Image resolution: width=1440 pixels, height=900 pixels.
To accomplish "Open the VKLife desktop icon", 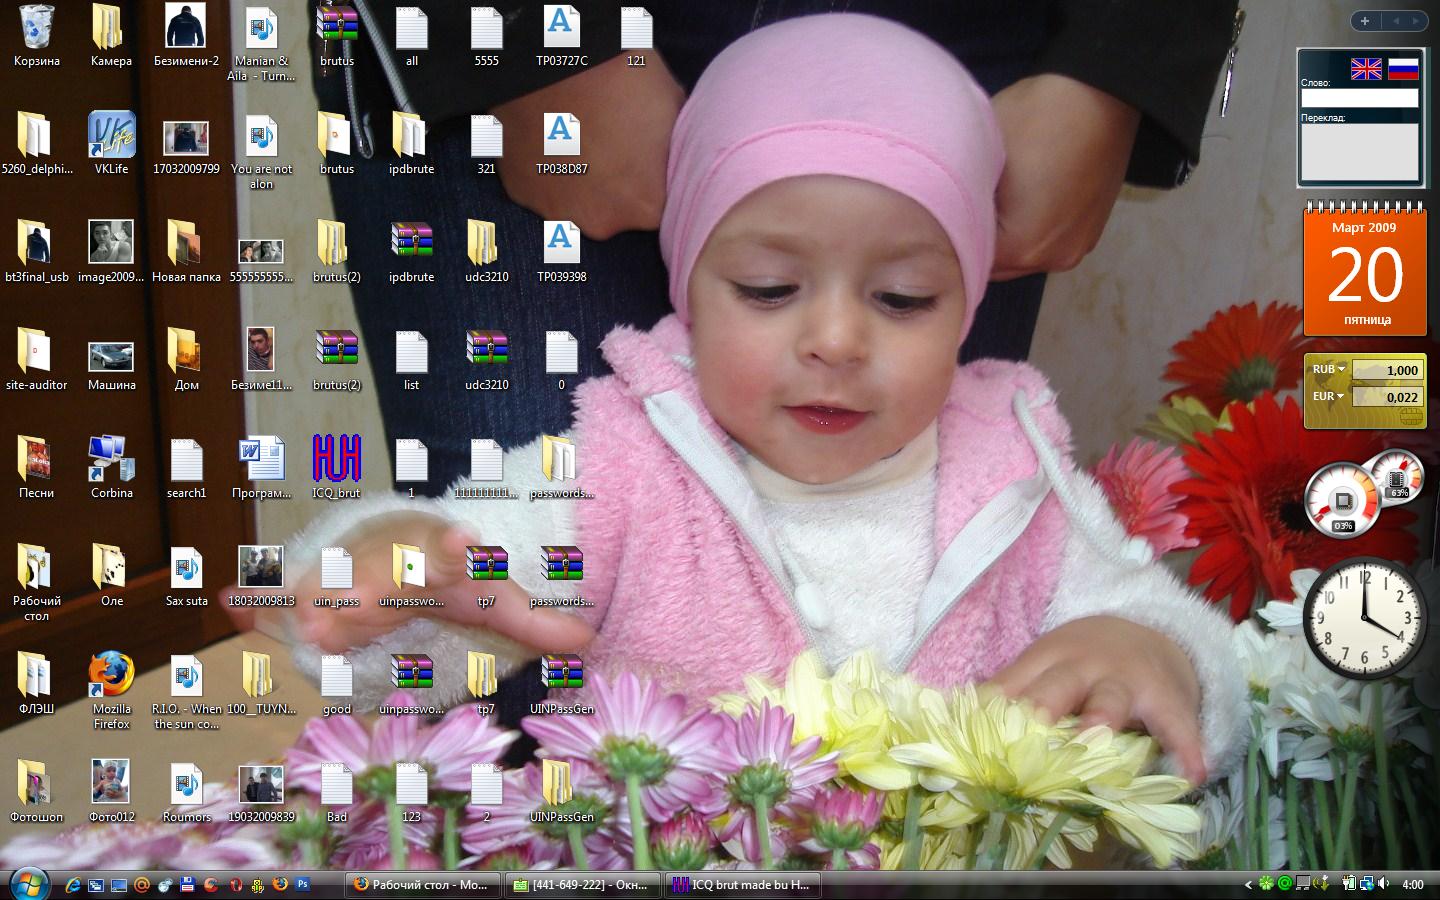I will click(x=111, y=136).
